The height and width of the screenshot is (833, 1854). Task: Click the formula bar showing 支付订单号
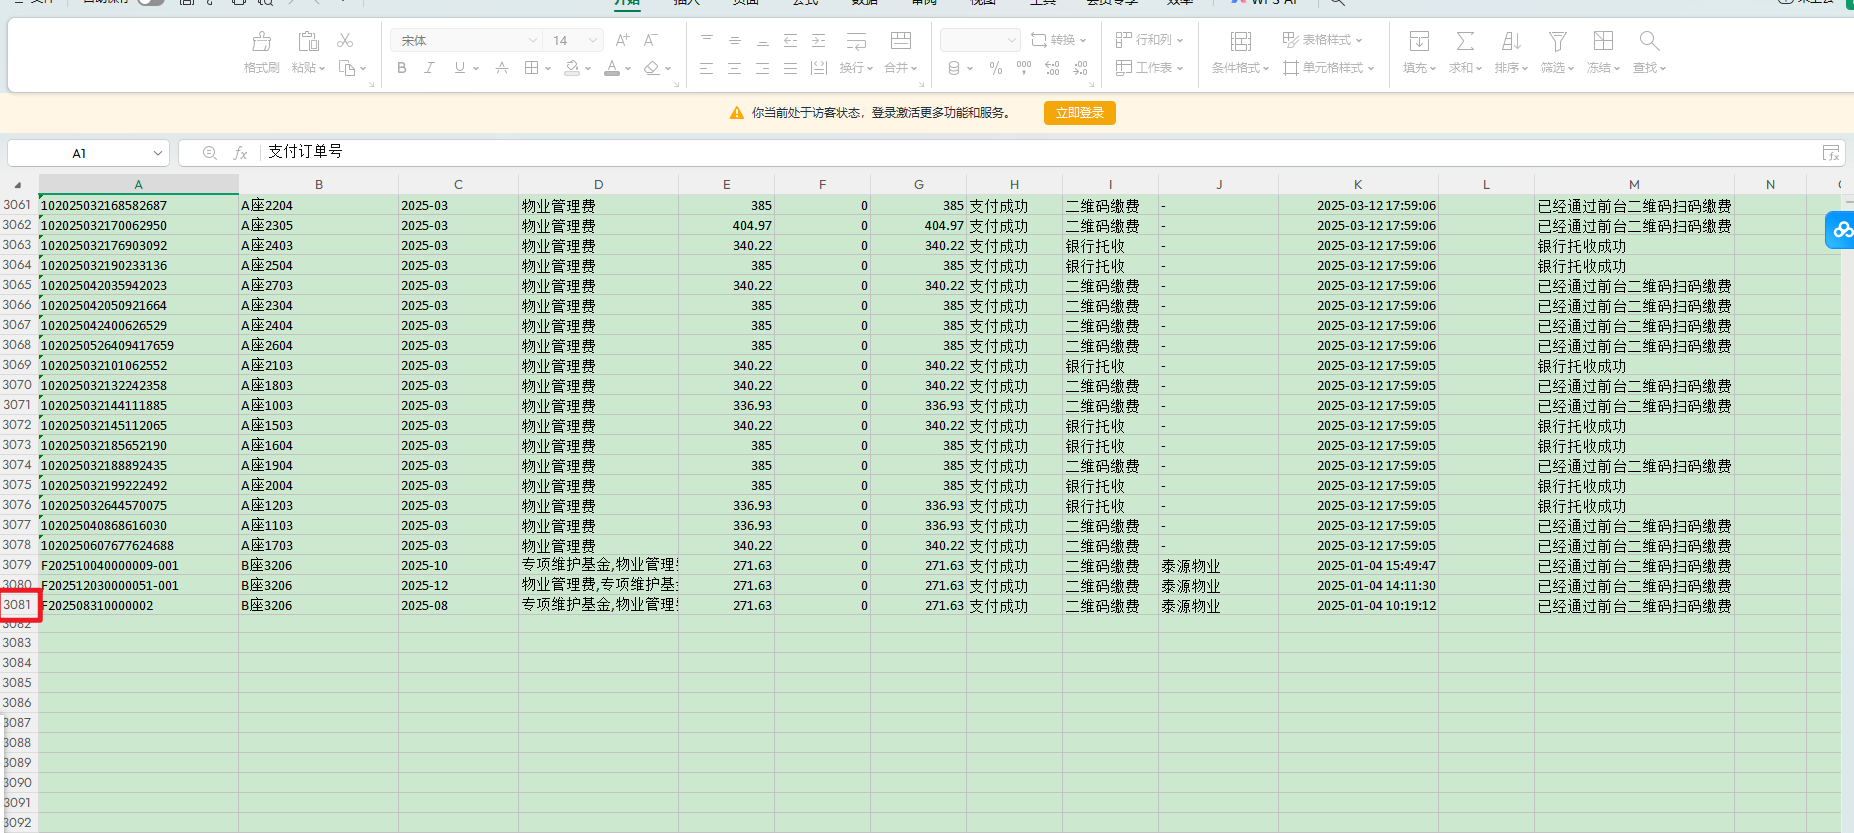point(1040,152)
